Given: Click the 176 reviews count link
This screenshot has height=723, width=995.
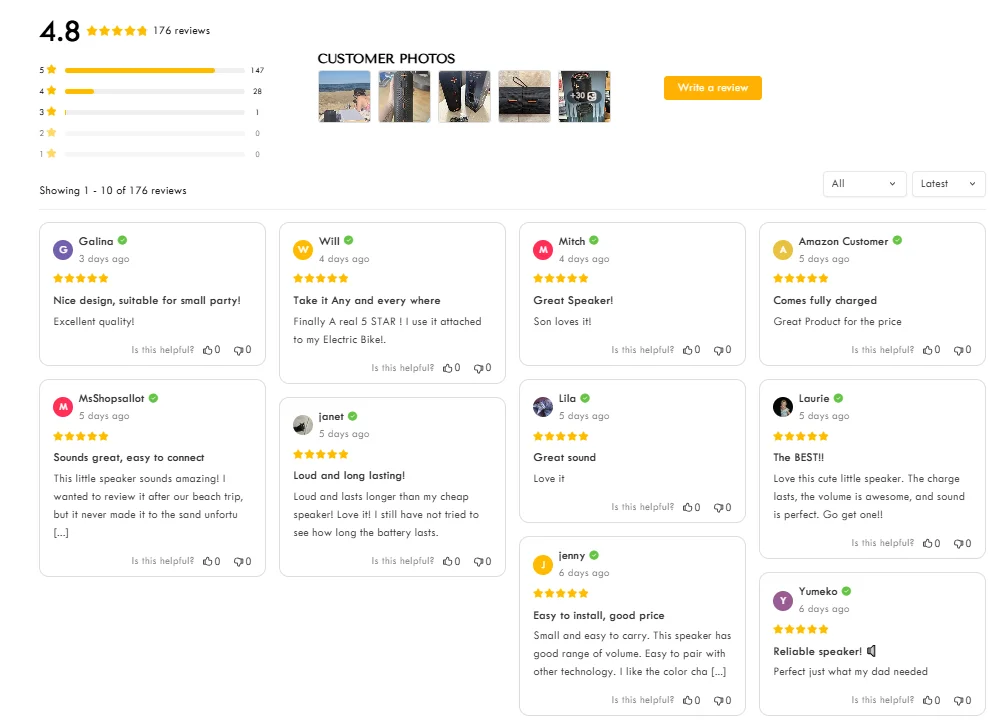Looking at the screenshot, I should (x=181, y=31).
